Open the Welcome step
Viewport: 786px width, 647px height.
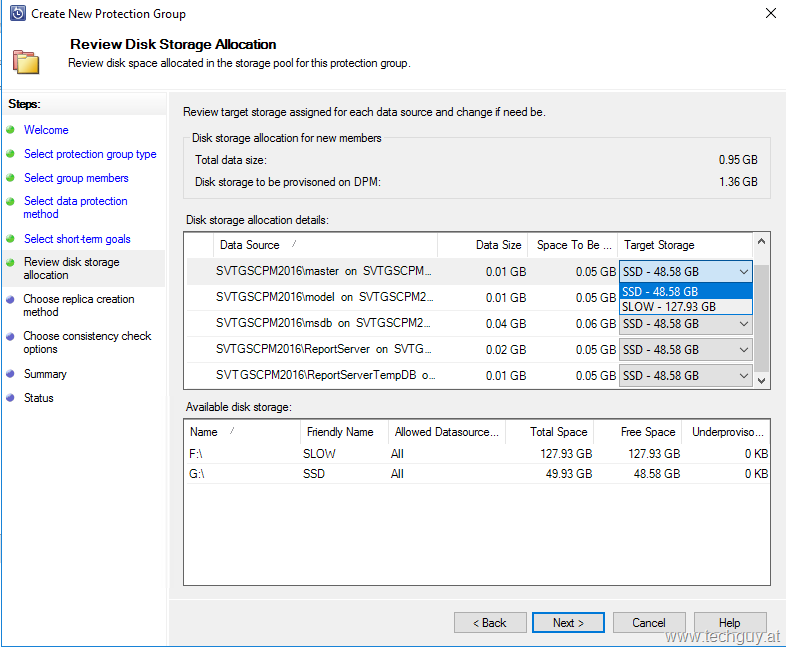46,130
